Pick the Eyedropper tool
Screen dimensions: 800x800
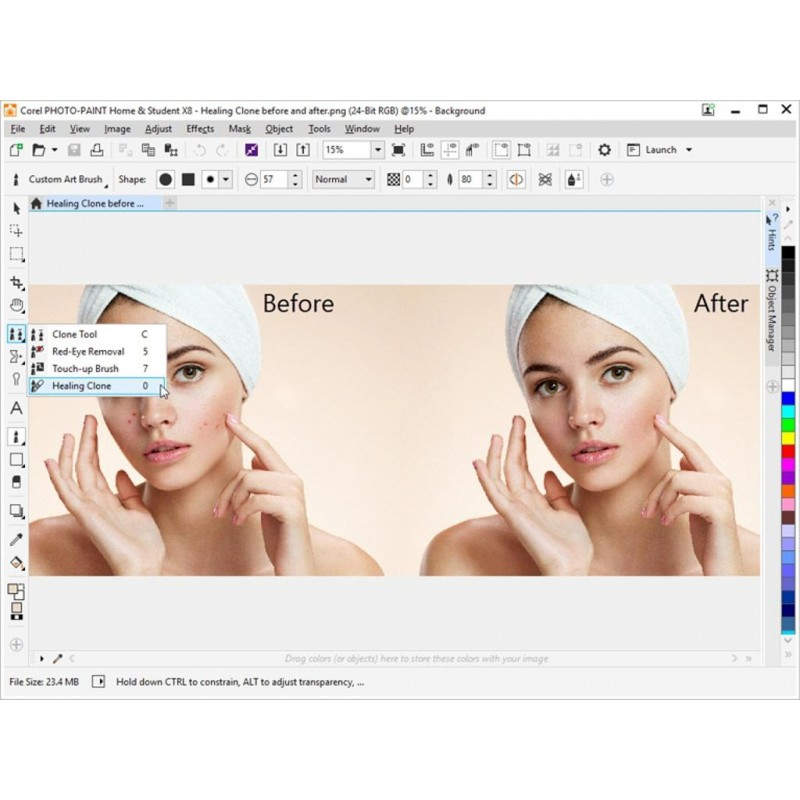point(16,539)
